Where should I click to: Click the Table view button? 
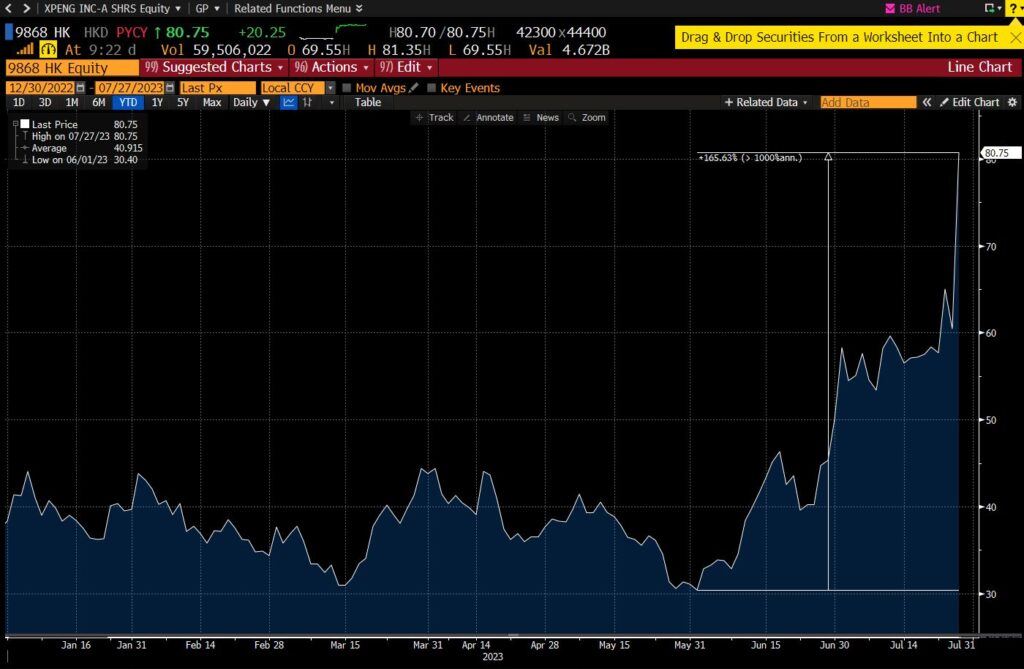(367, 102)
